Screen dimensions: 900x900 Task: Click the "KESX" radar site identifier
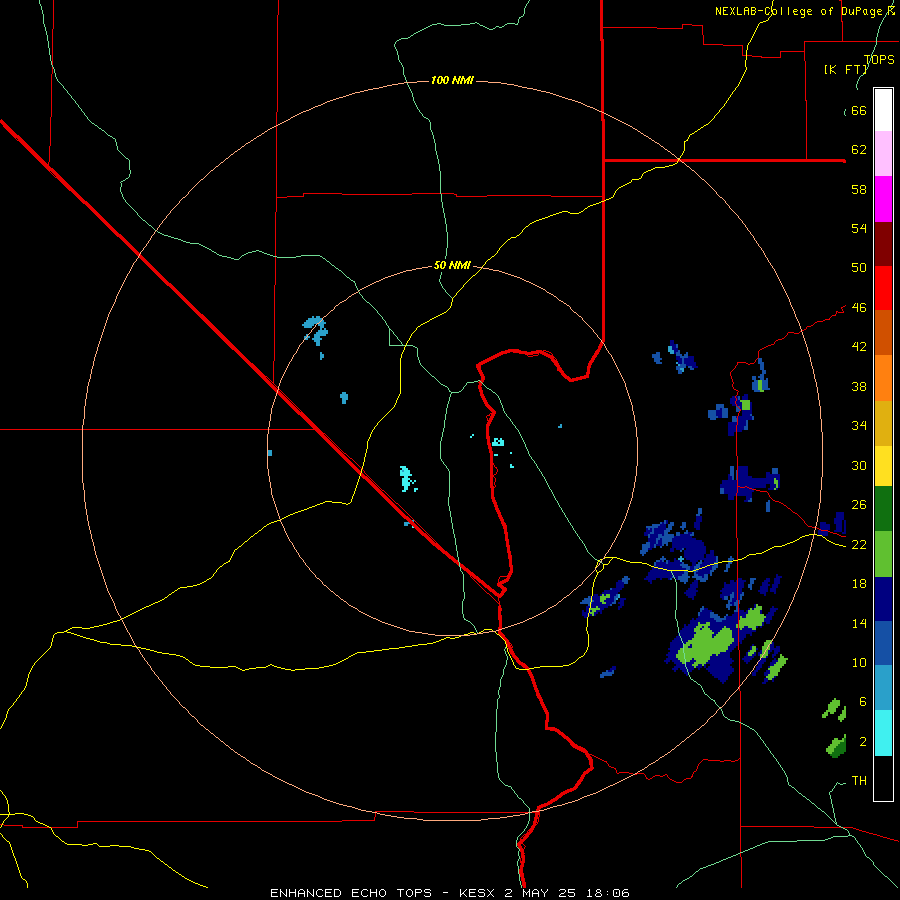click(x=478, y=893)
